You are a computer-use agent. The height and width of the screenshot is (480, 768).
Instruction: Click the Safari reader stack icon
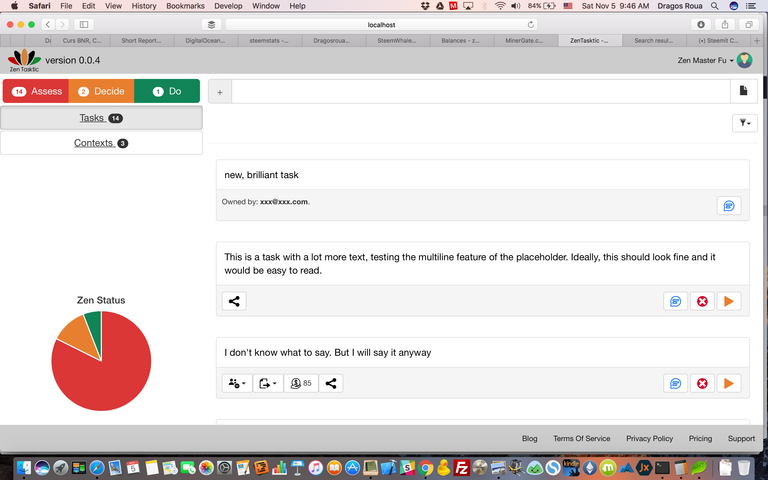(x=211, y=24)
